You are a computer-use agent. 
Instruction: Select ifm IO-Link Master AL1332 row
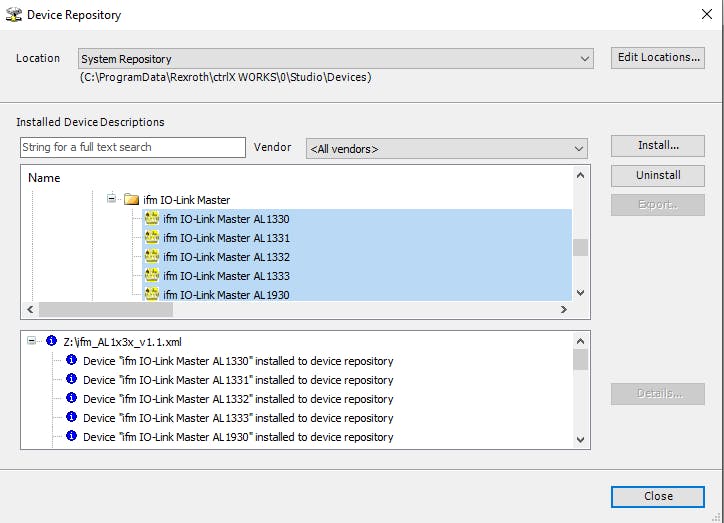pyautogui.click(x=357, y=257)
